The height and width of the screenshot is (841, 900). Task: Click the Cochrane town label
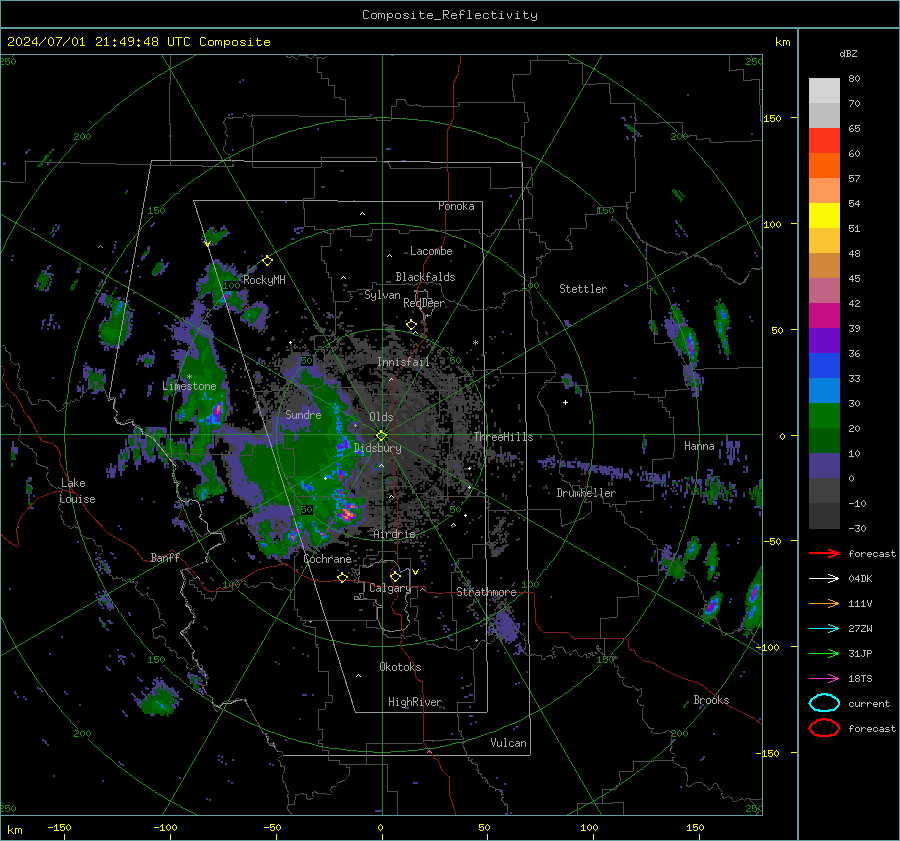(x=327, y=559)
